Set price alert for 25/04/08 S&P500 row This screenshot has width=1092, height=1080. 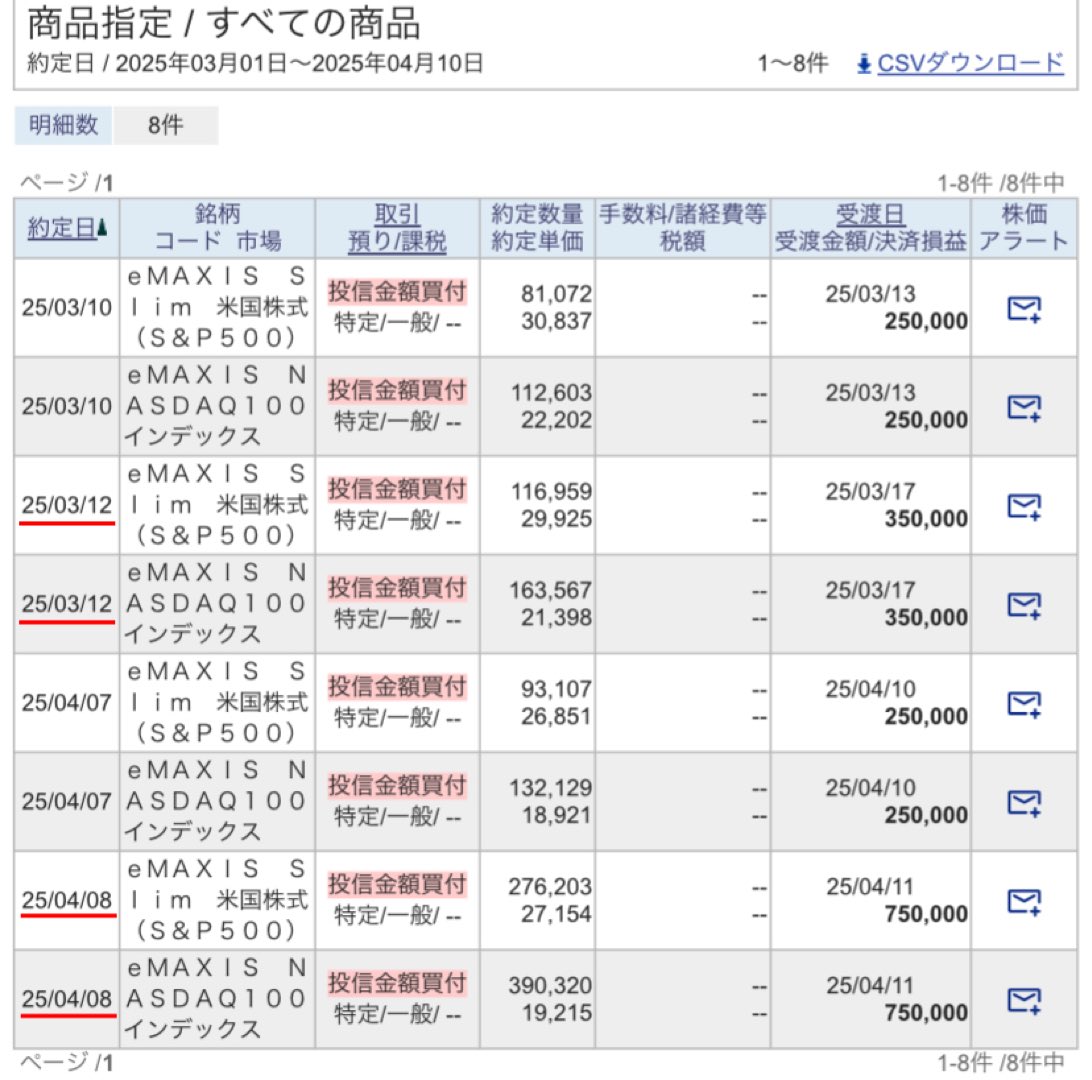1024,901
